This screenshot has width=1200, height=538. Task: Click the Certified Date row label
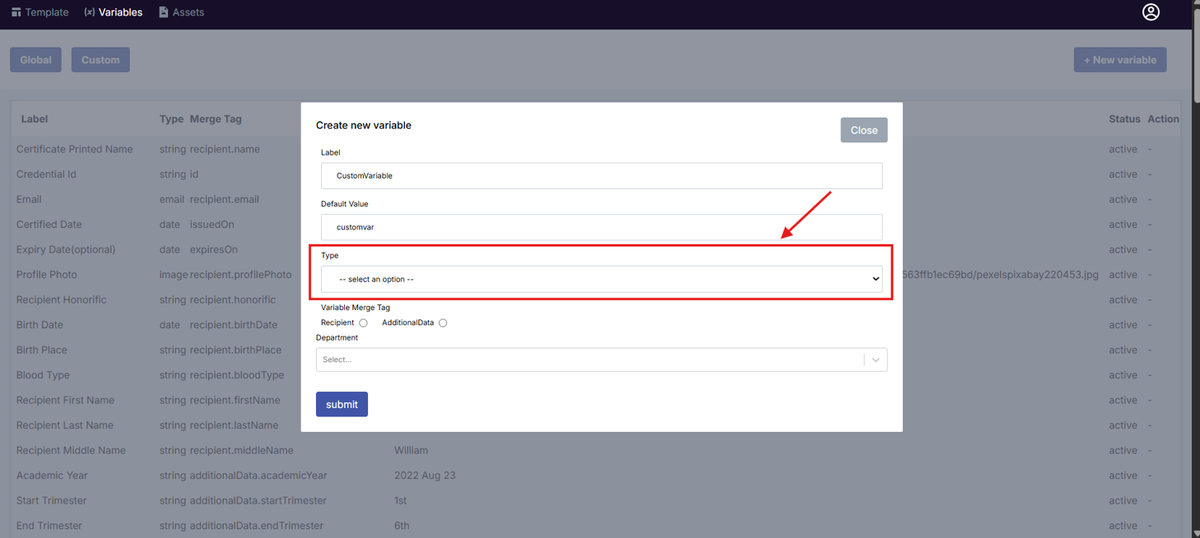pos(49,224)
